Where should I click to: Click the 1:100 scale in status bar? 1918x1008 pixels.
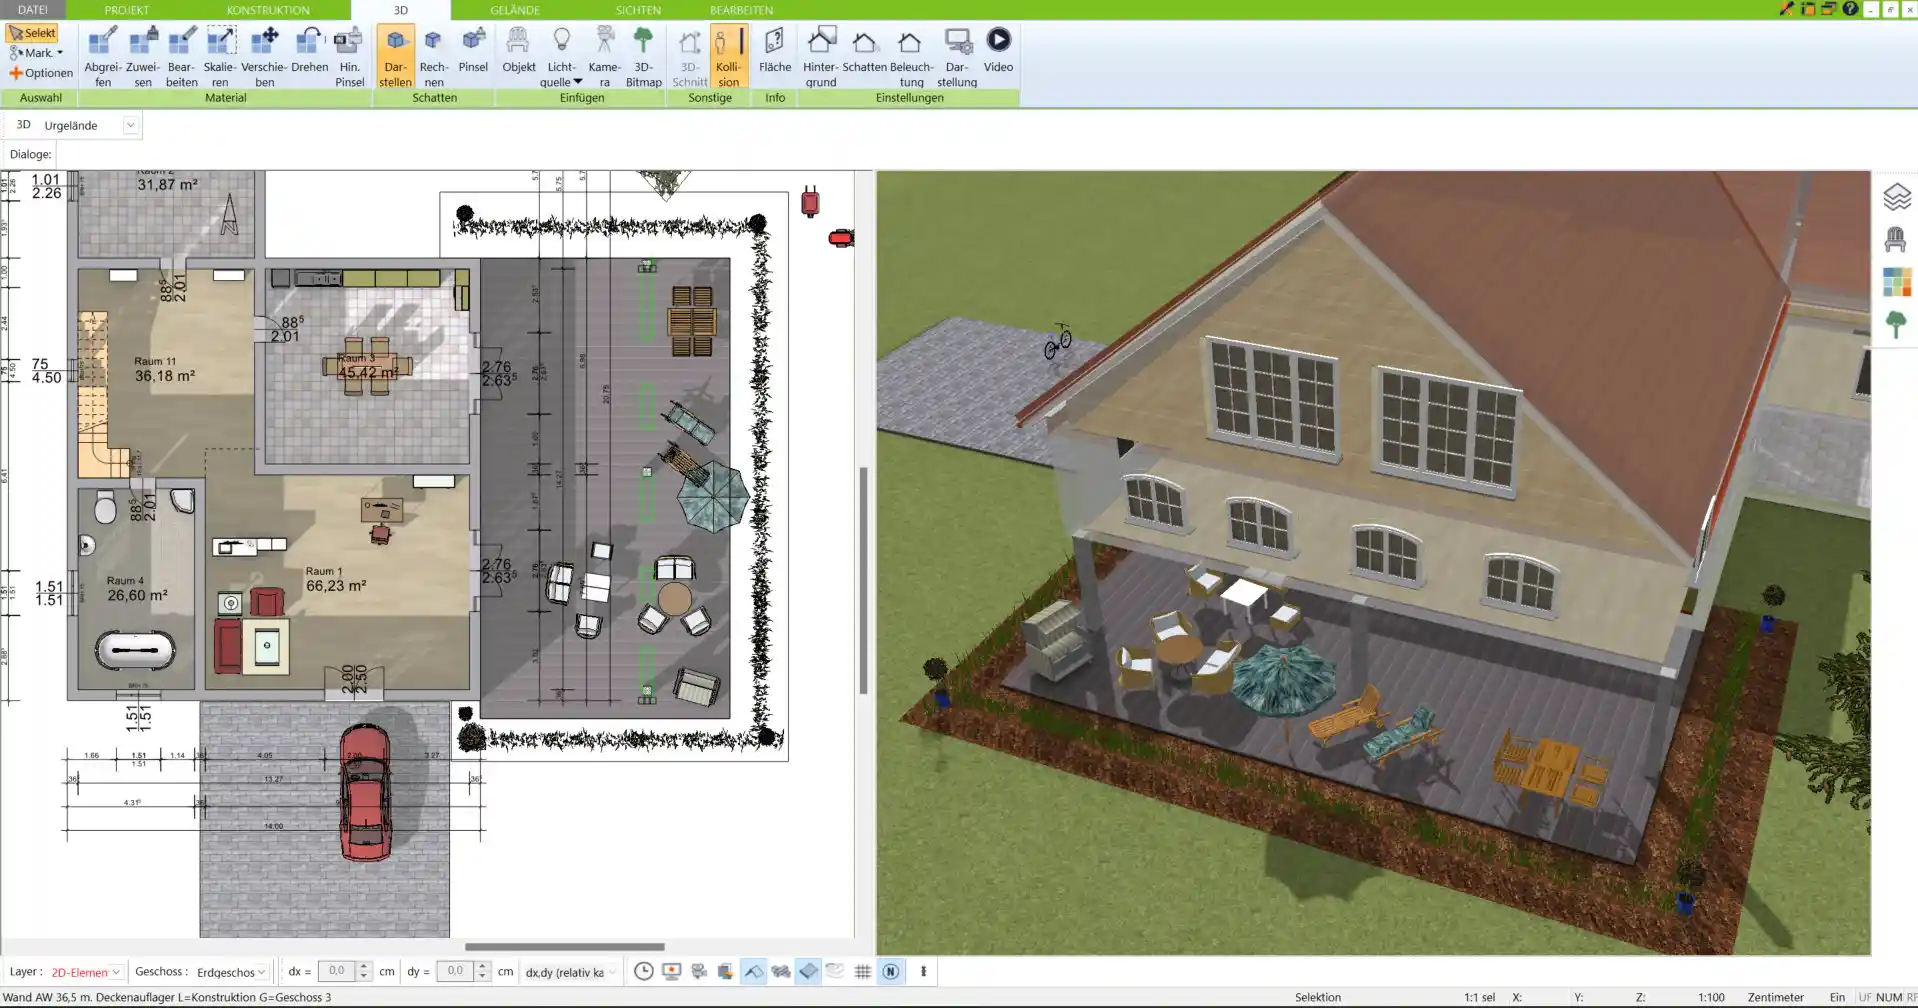tap(1711, 997)
